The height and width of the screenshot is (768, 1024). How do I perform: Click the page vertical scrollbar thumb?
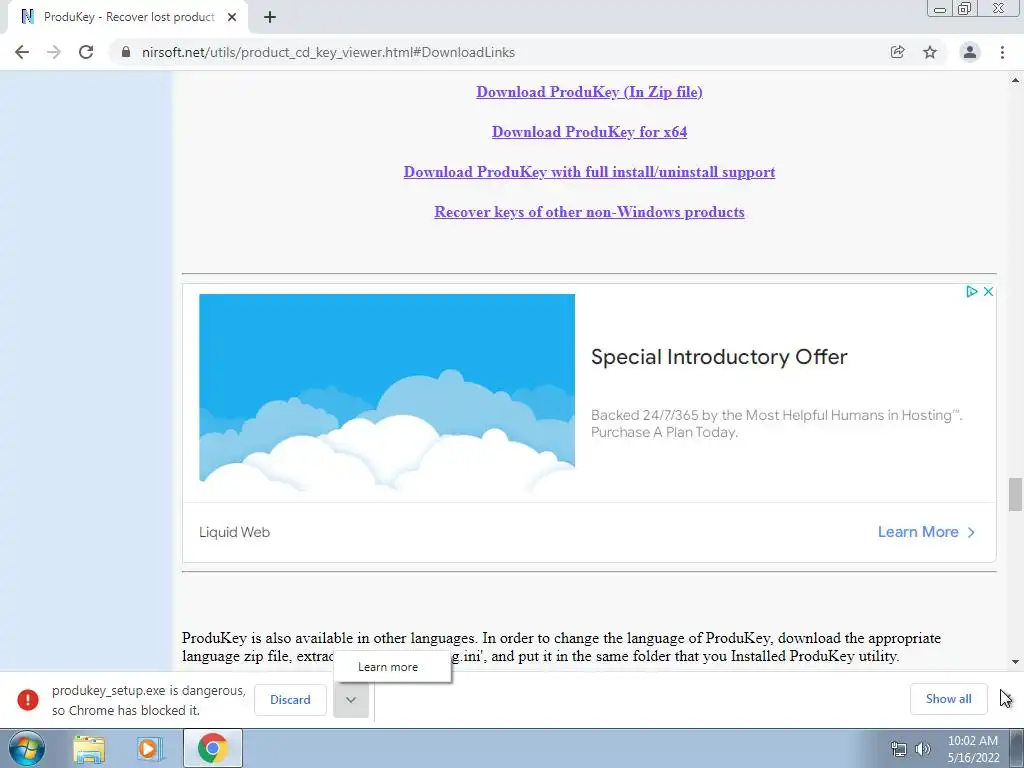1015,494
